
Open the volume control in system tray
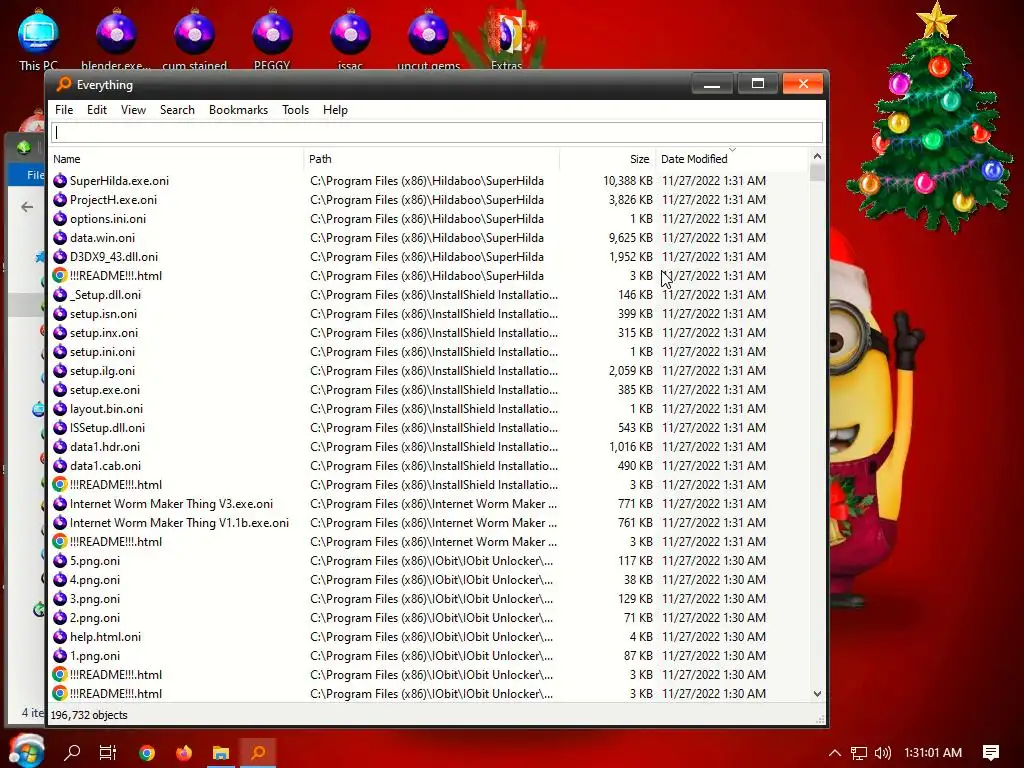click(x=882, y=753)
